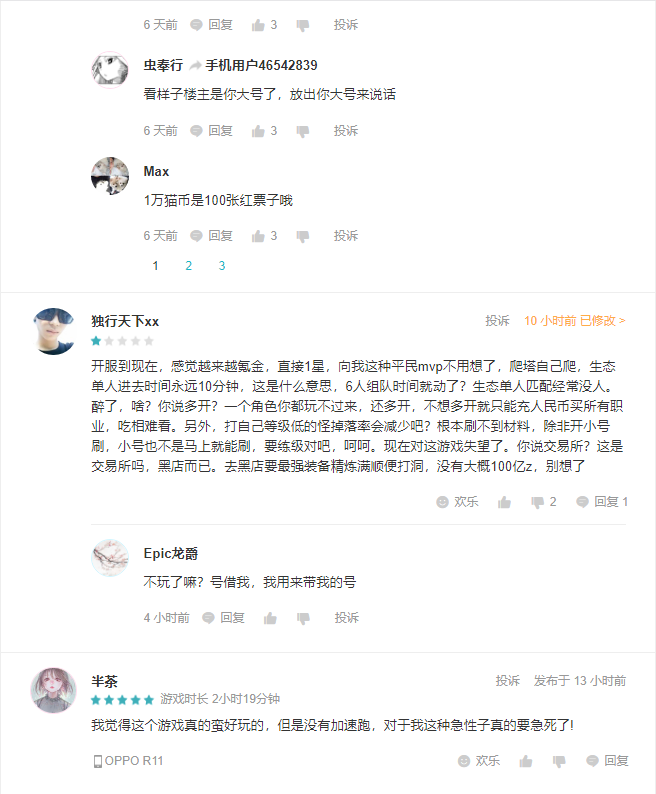Go to replies page 3
The image size is (656, 794).
tap(222, 265)
